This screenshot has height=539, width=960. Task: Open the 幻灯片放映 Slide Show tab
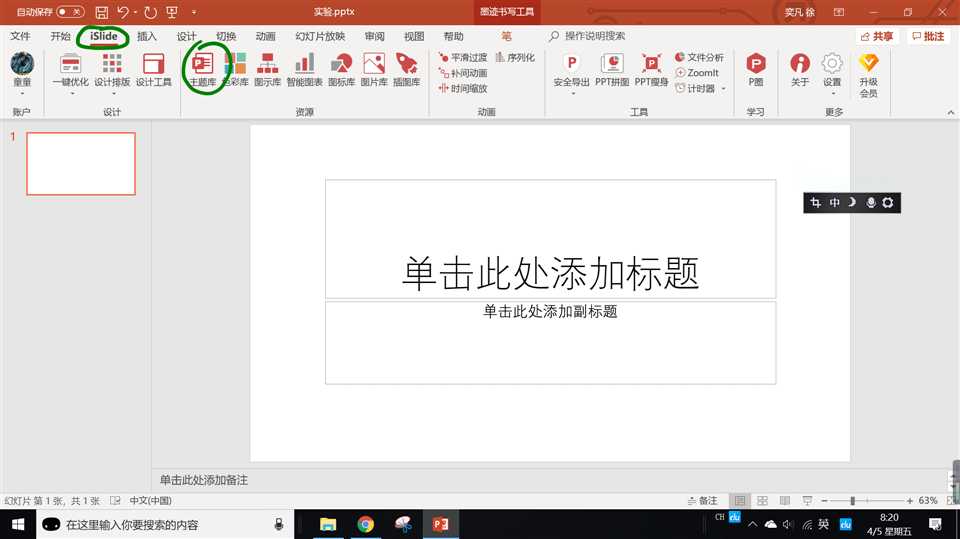click(x=320, y=36)
